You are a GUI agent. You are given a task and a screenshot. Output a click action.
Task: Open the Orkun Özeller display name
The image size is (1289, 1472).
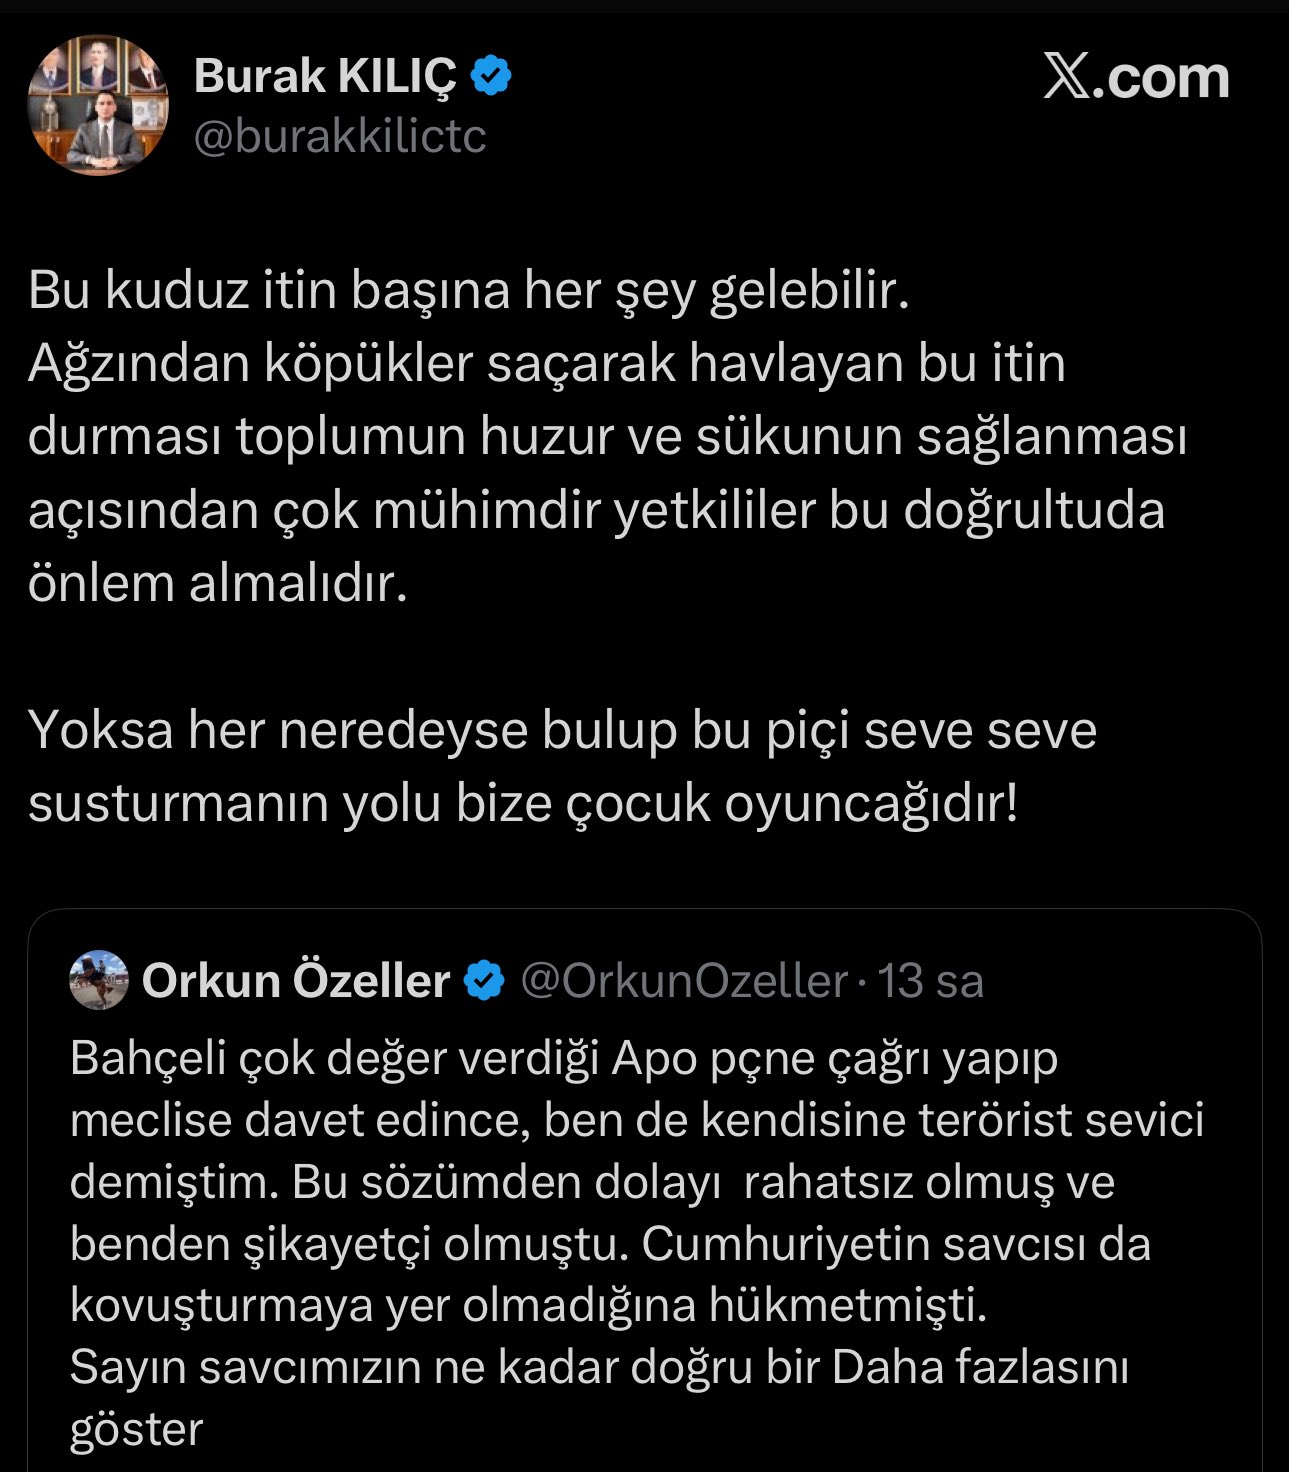tap(296, 981)
